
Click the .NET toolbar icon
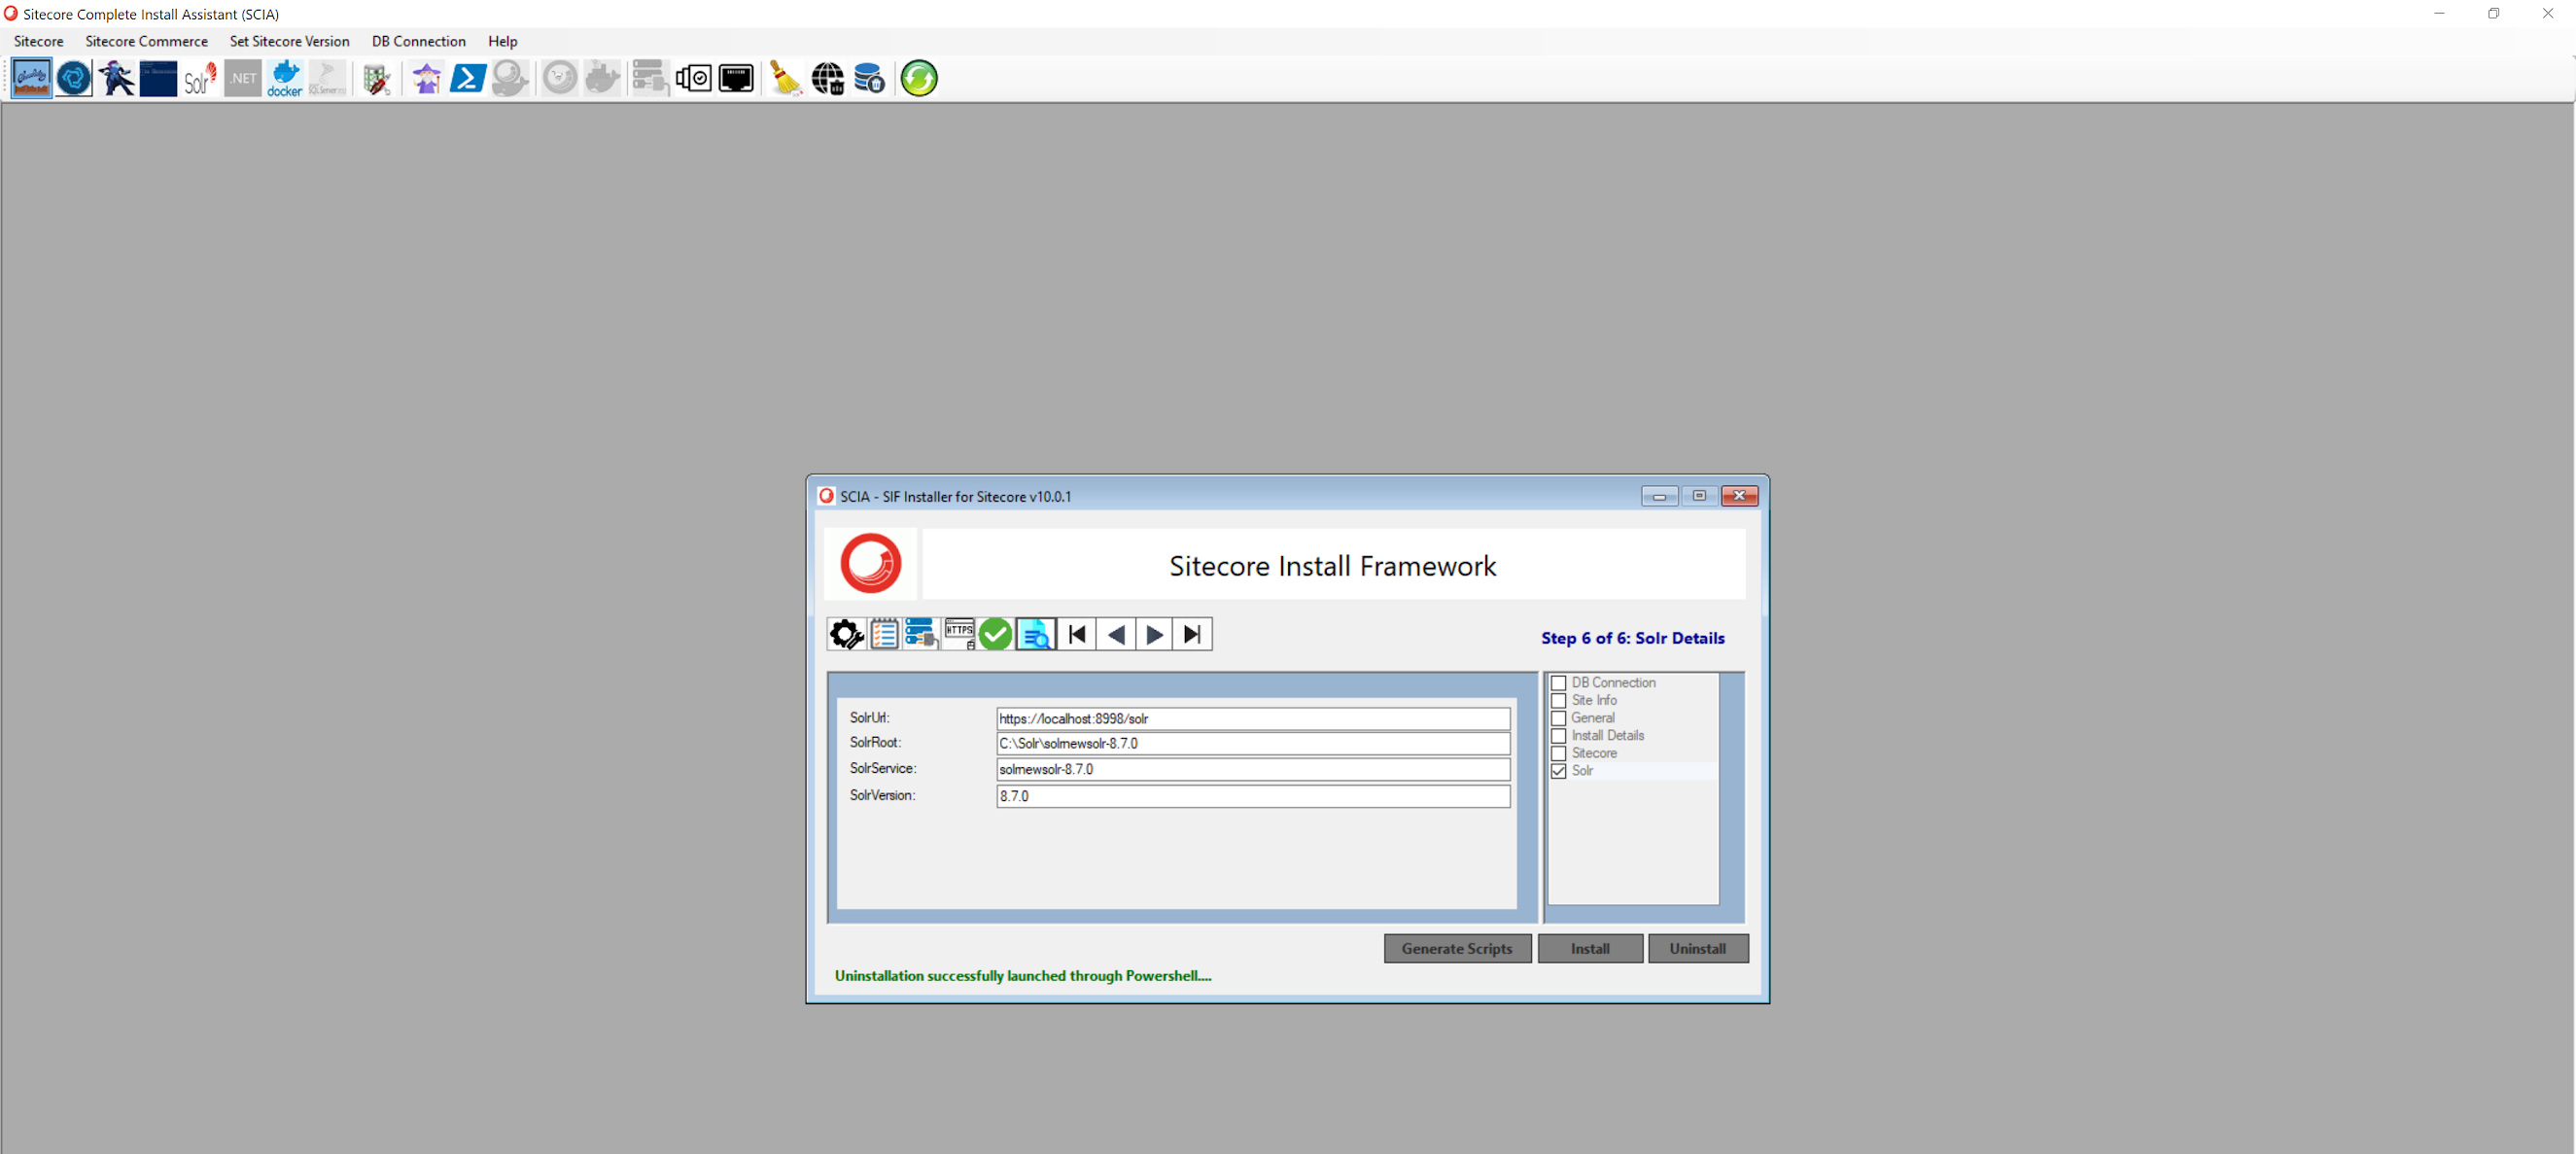tap(242, 78)
